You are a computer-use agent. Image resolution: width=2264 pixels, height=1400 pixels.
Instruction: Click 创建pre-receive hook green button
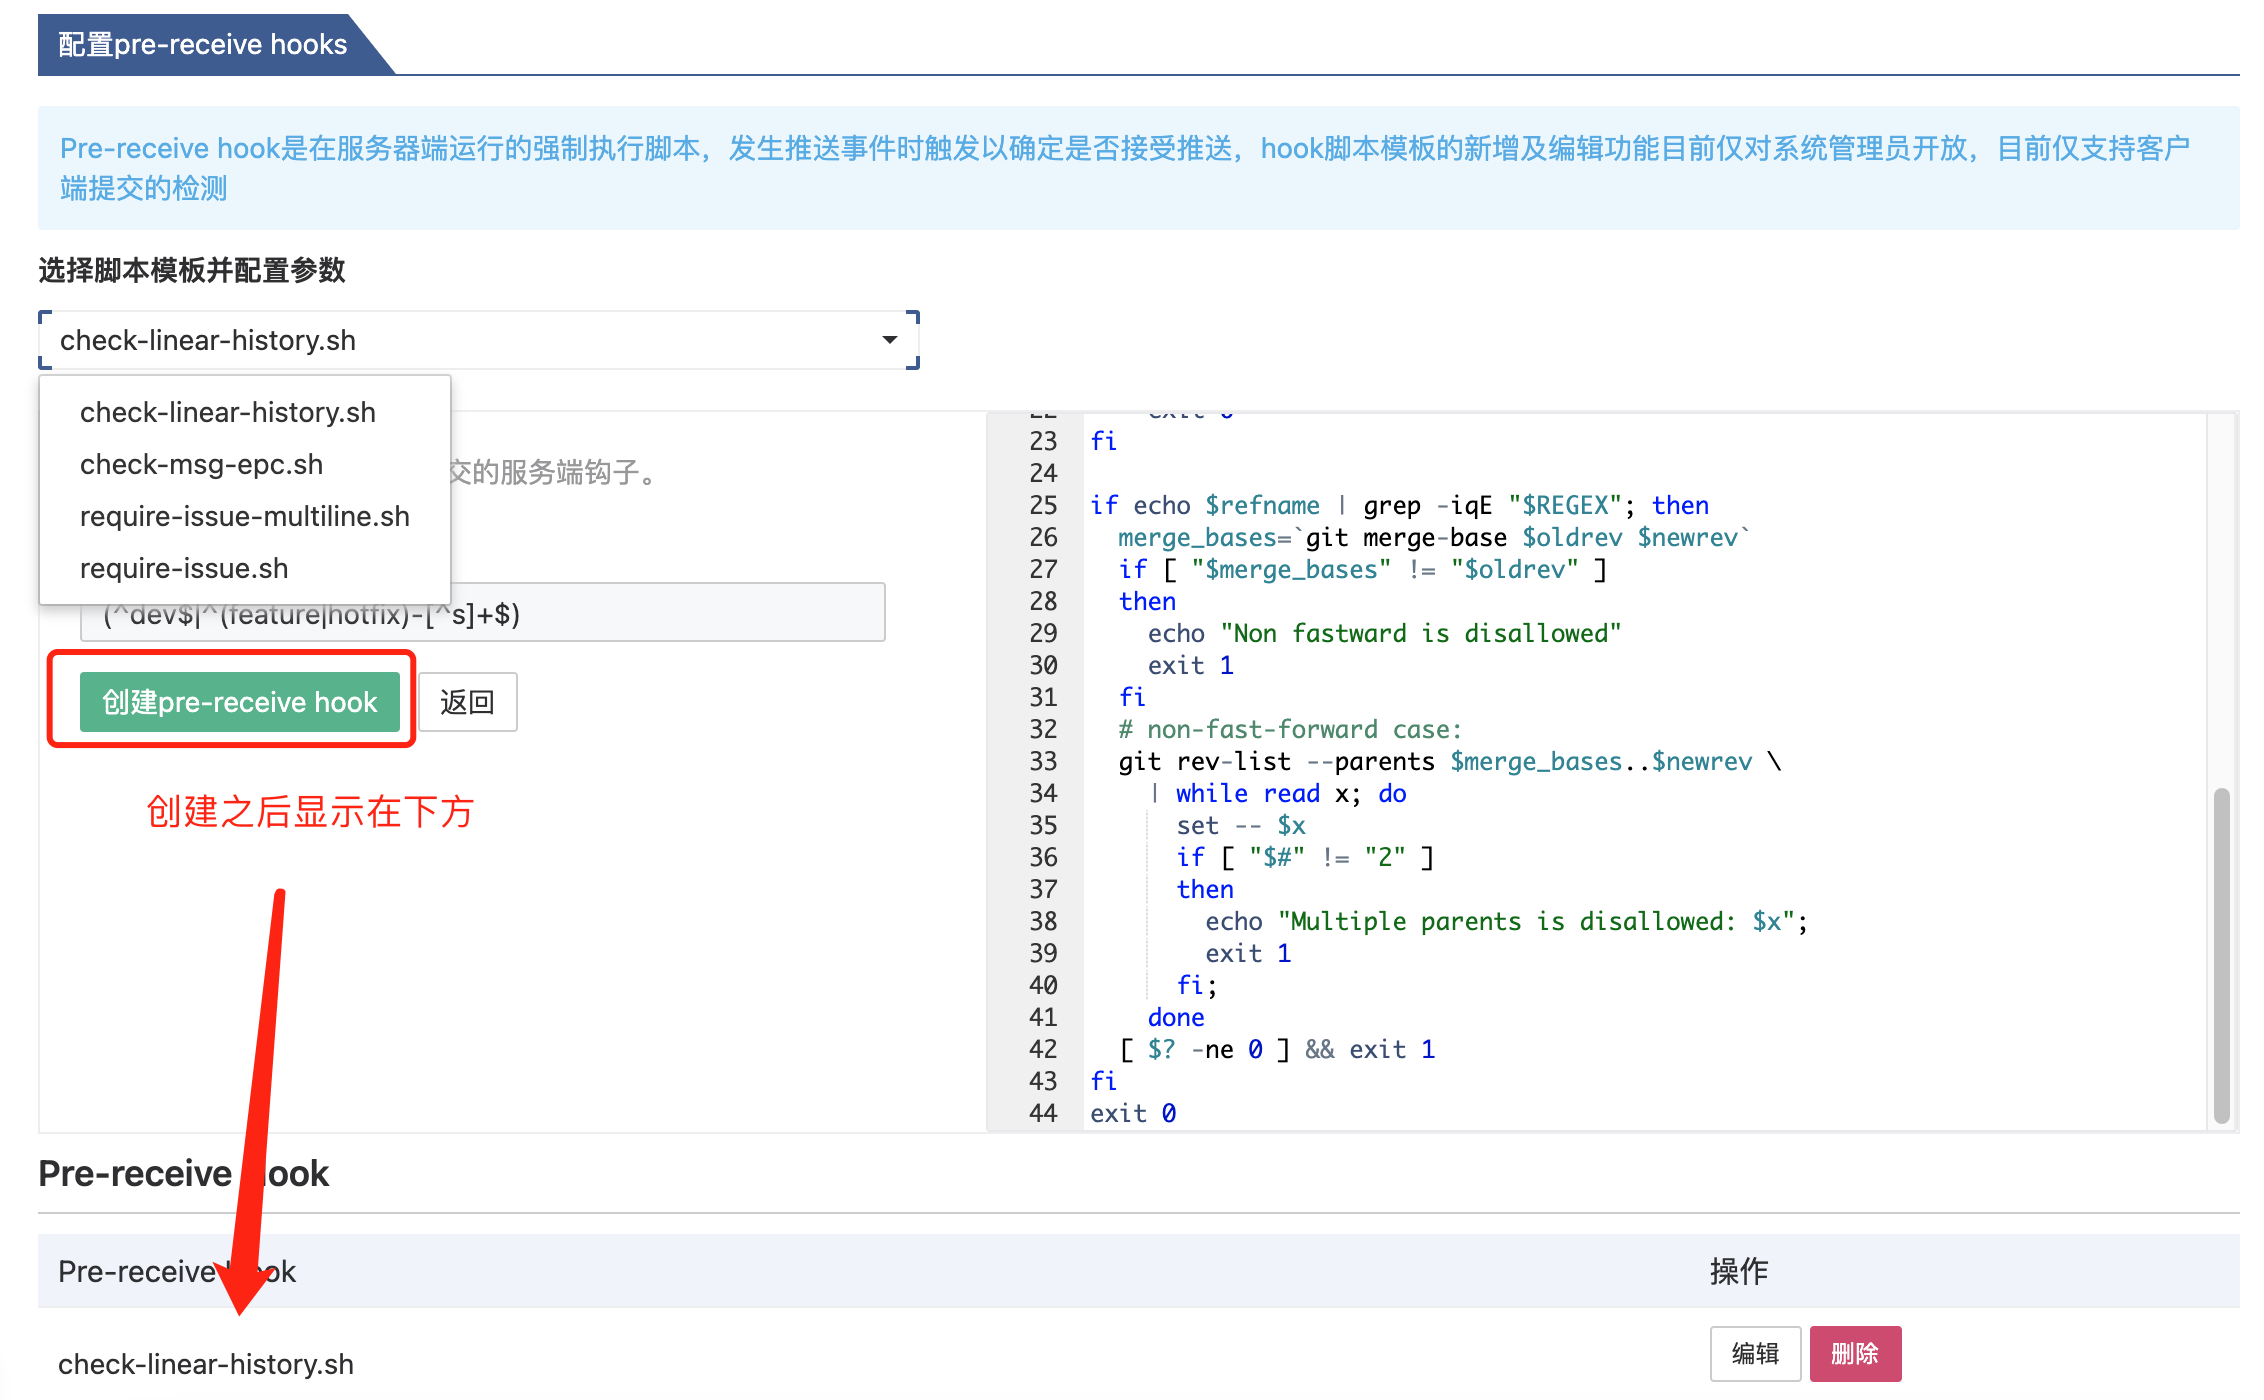click(240, 702)
